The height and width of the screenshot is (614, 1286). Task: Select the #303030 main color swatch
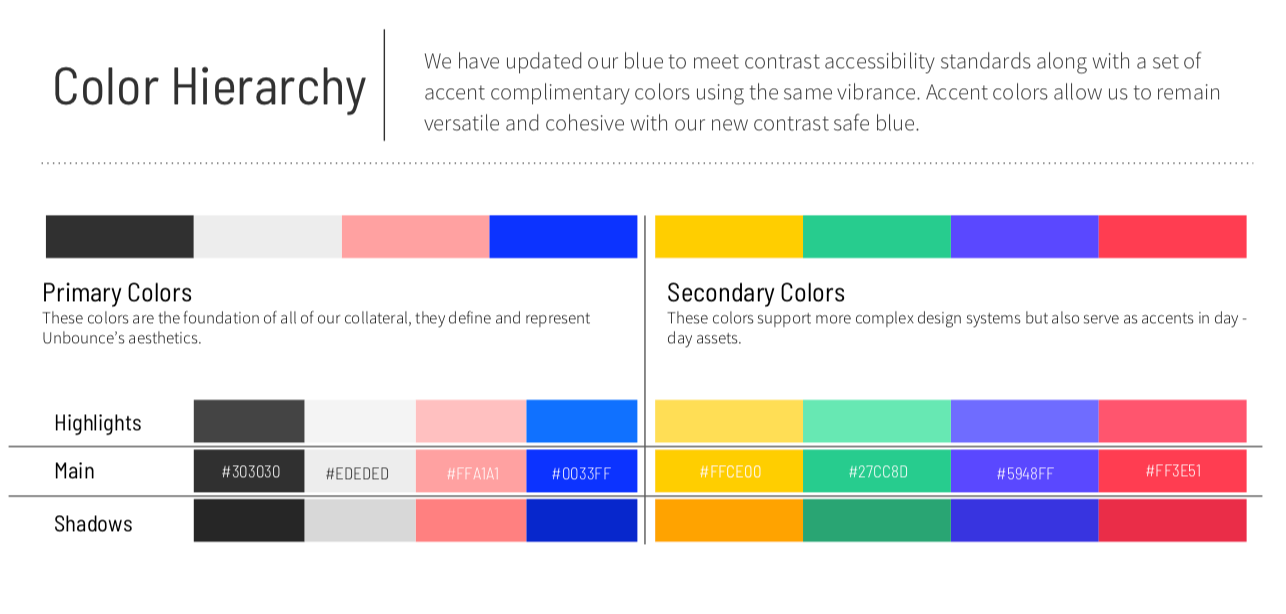pyautogui.click(x=249, y=472)
